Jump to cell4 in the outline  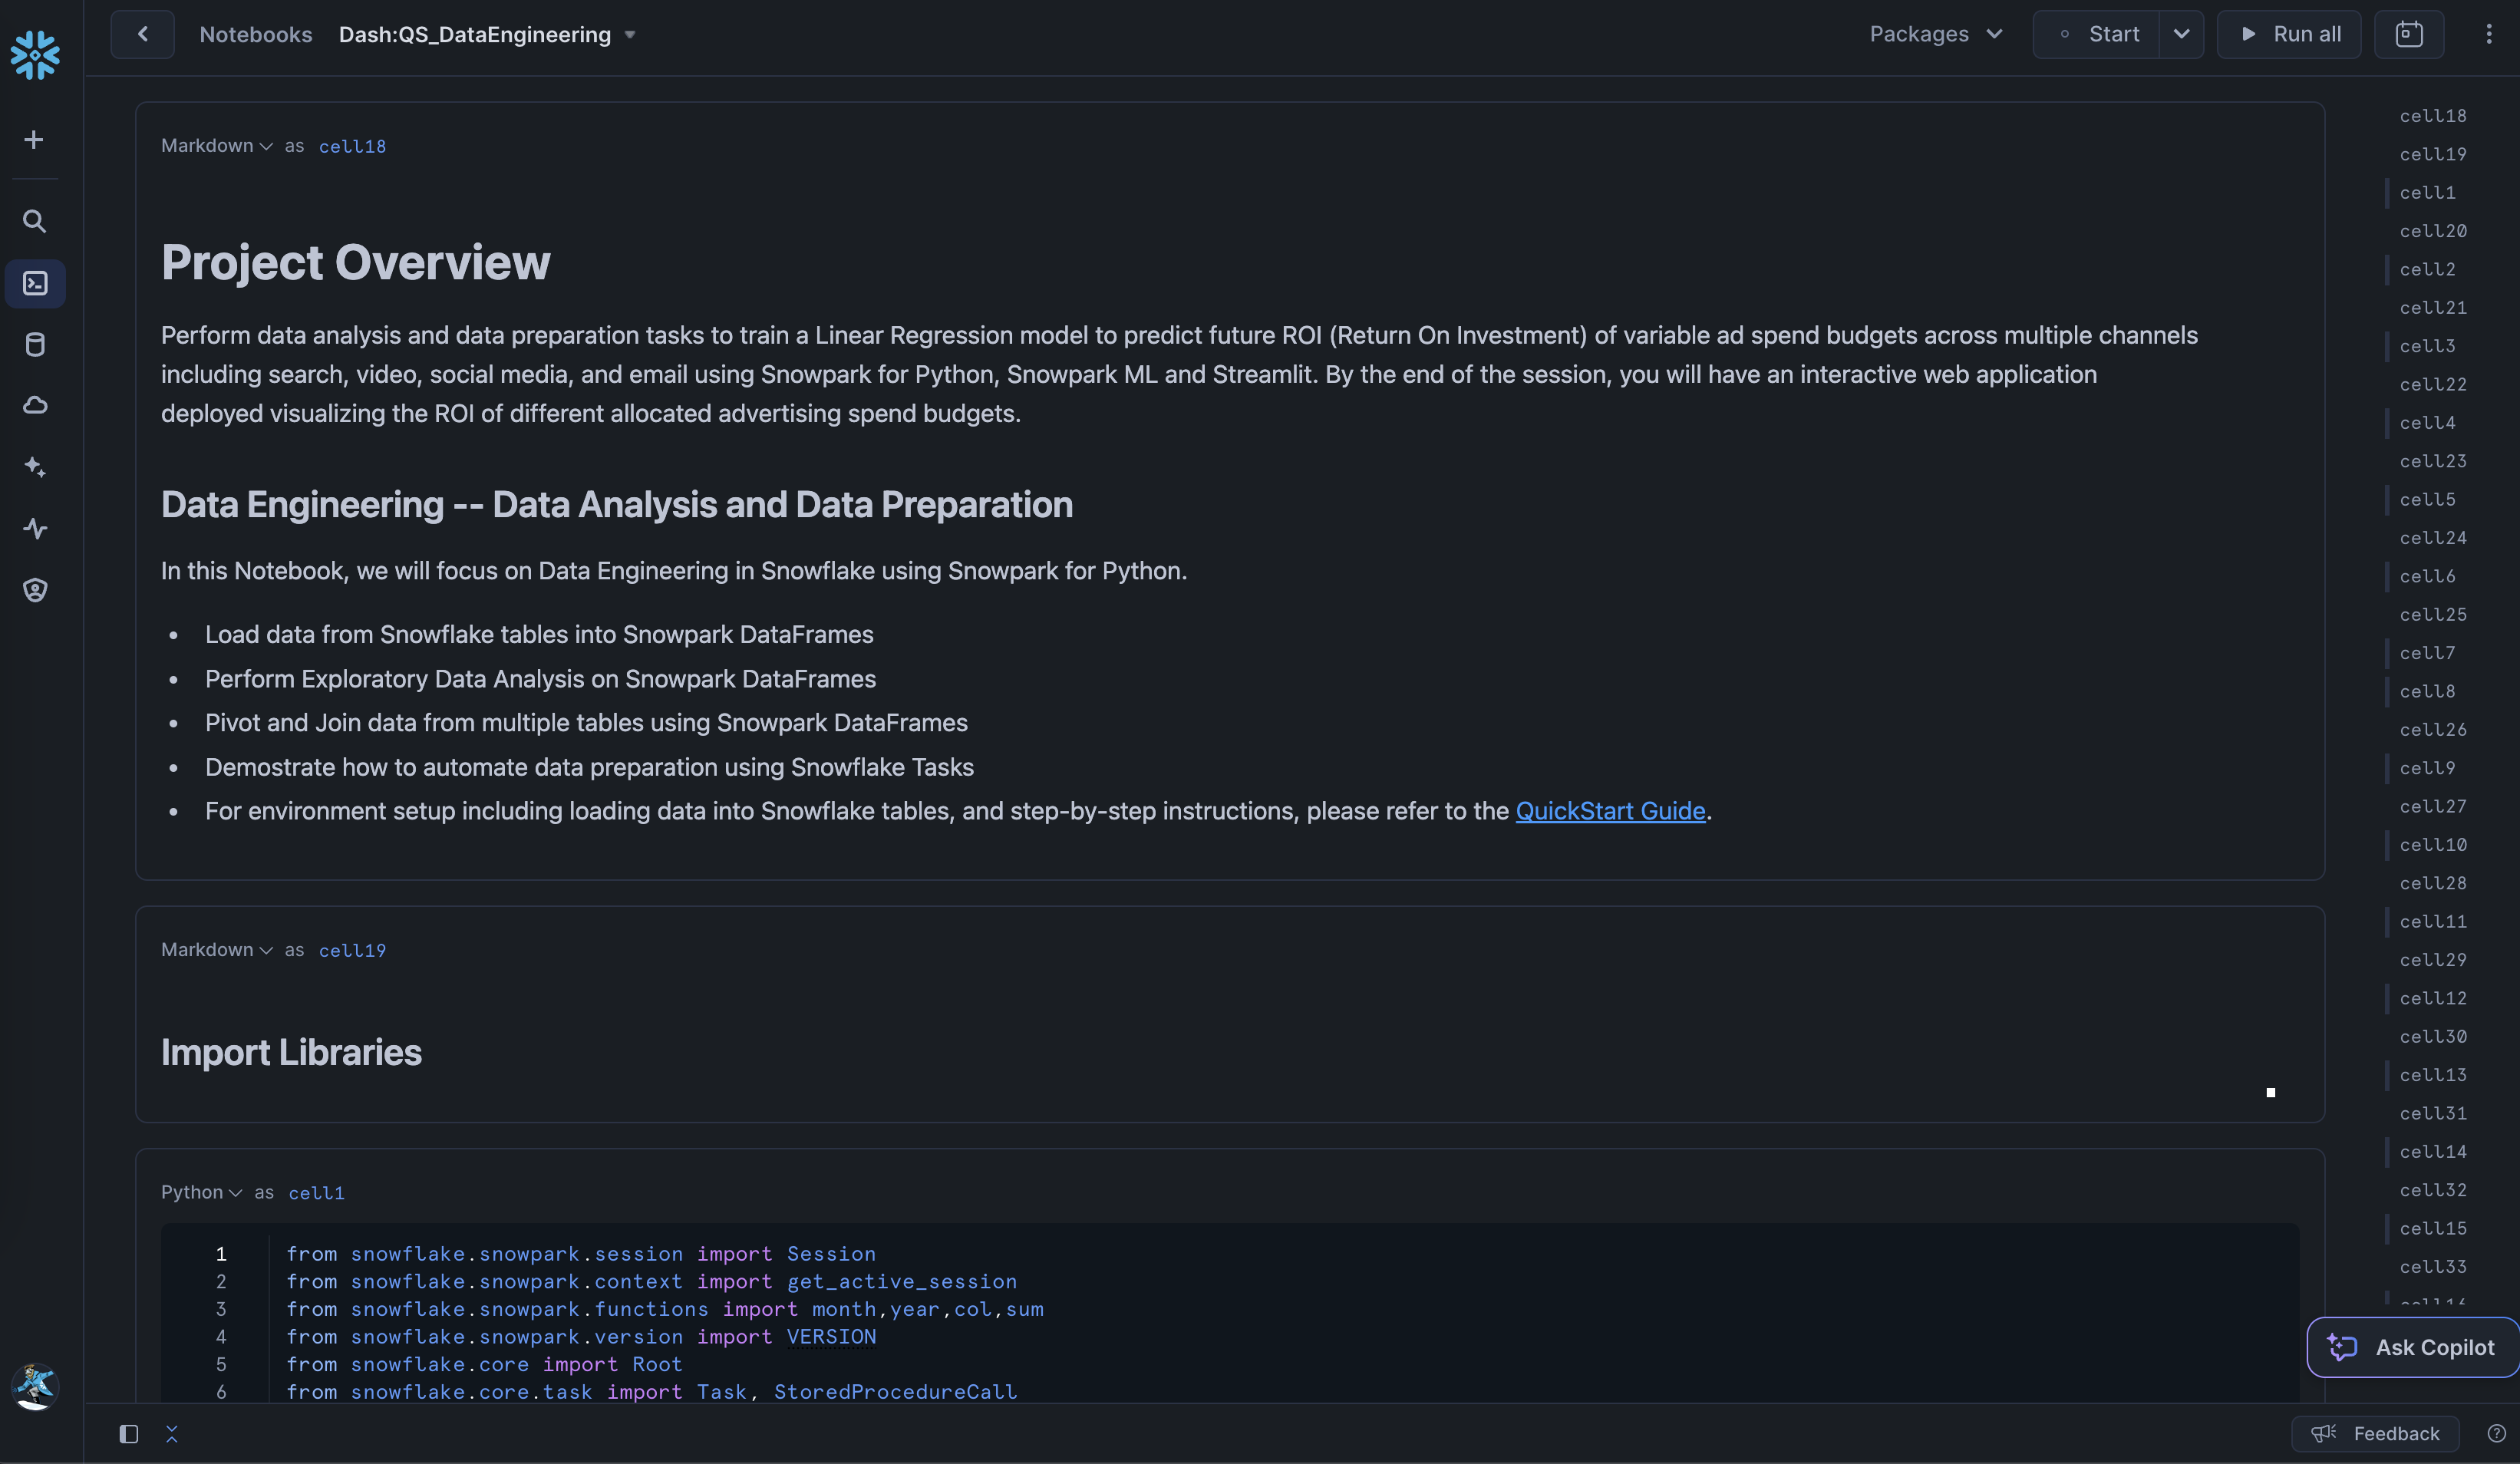click(x=2427, y=423)
